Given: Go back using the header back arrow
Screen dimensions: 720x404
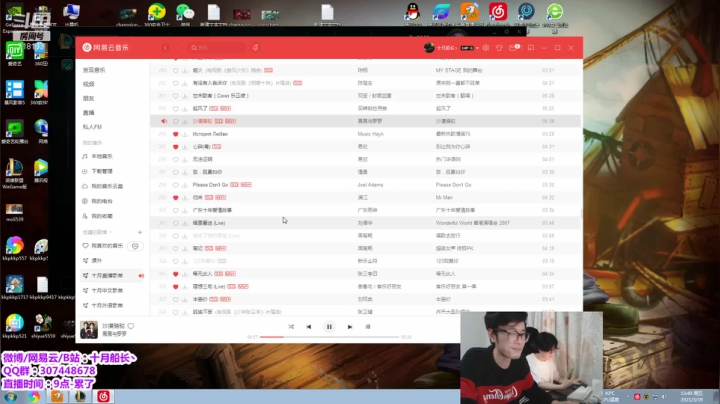Looking at the screenshot, I should coord(165,48).
